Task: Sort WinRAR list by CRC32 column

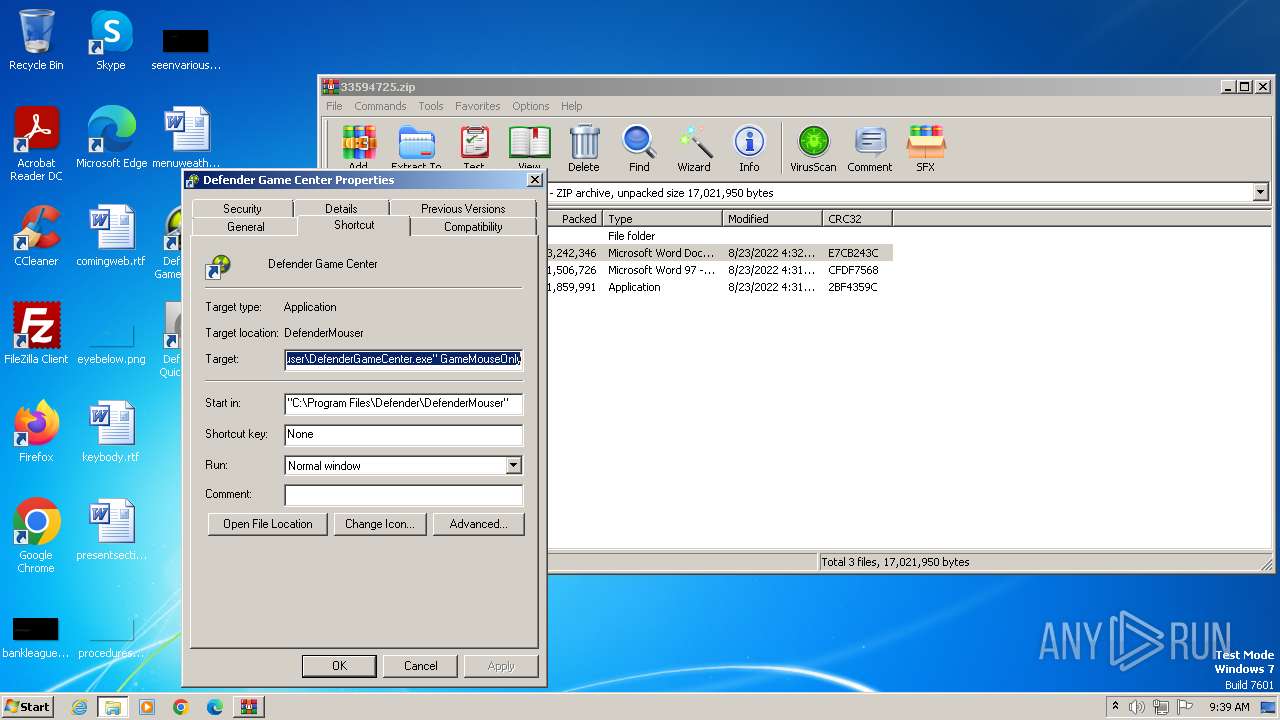Action: tap(857, 218)
